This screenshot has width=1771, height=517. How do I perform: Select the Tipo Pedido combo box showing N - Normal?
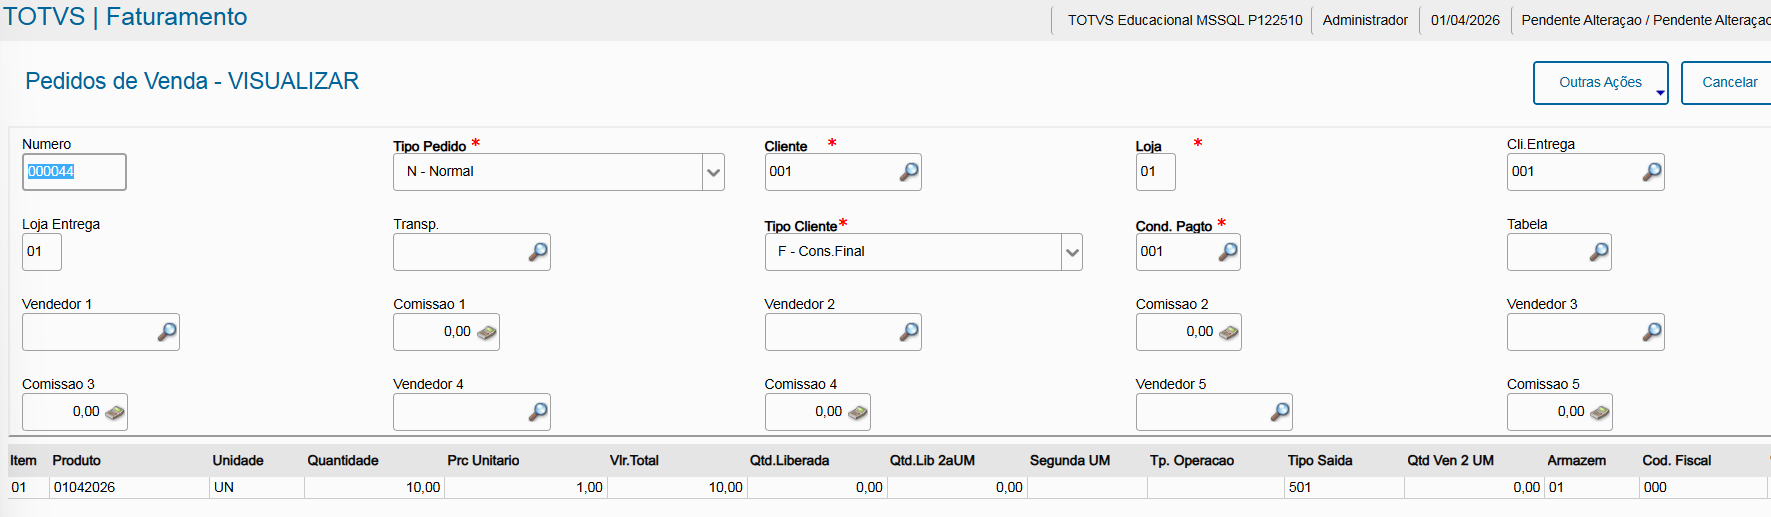tap(558, 172)
